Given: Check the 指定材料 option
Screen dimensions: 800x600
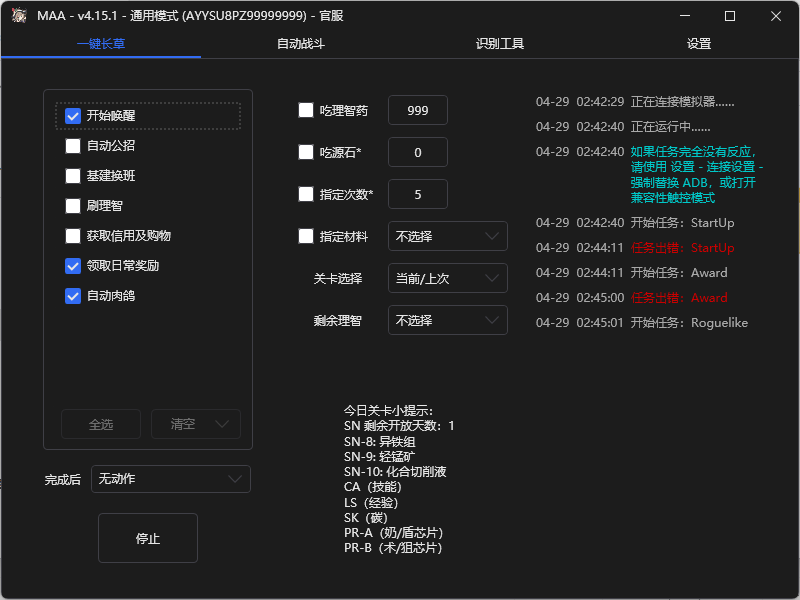Looking at the screenshot, I should tap(306, 236).
